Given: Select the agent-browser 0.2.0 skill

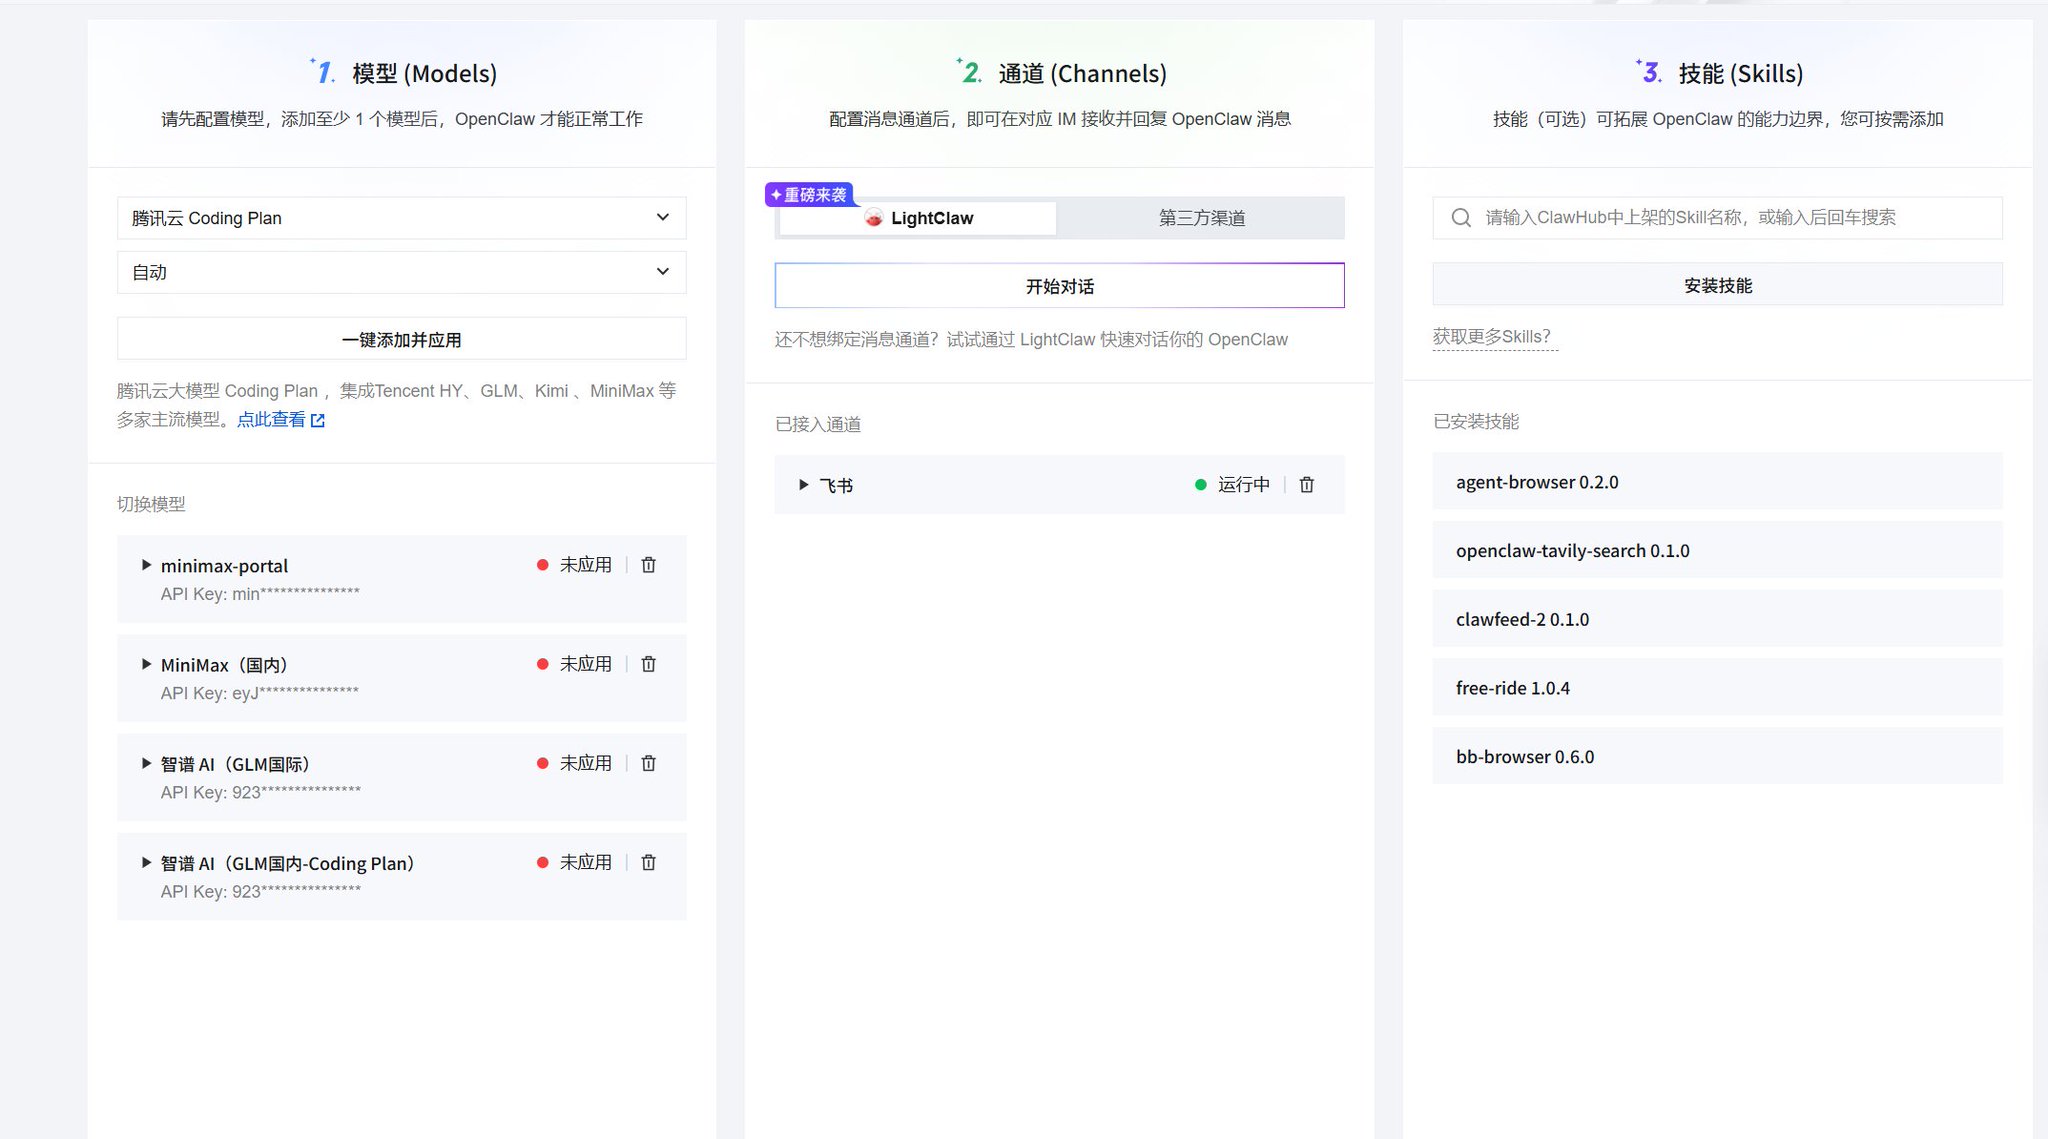Looking at the screenshot, I should 1718,482.
